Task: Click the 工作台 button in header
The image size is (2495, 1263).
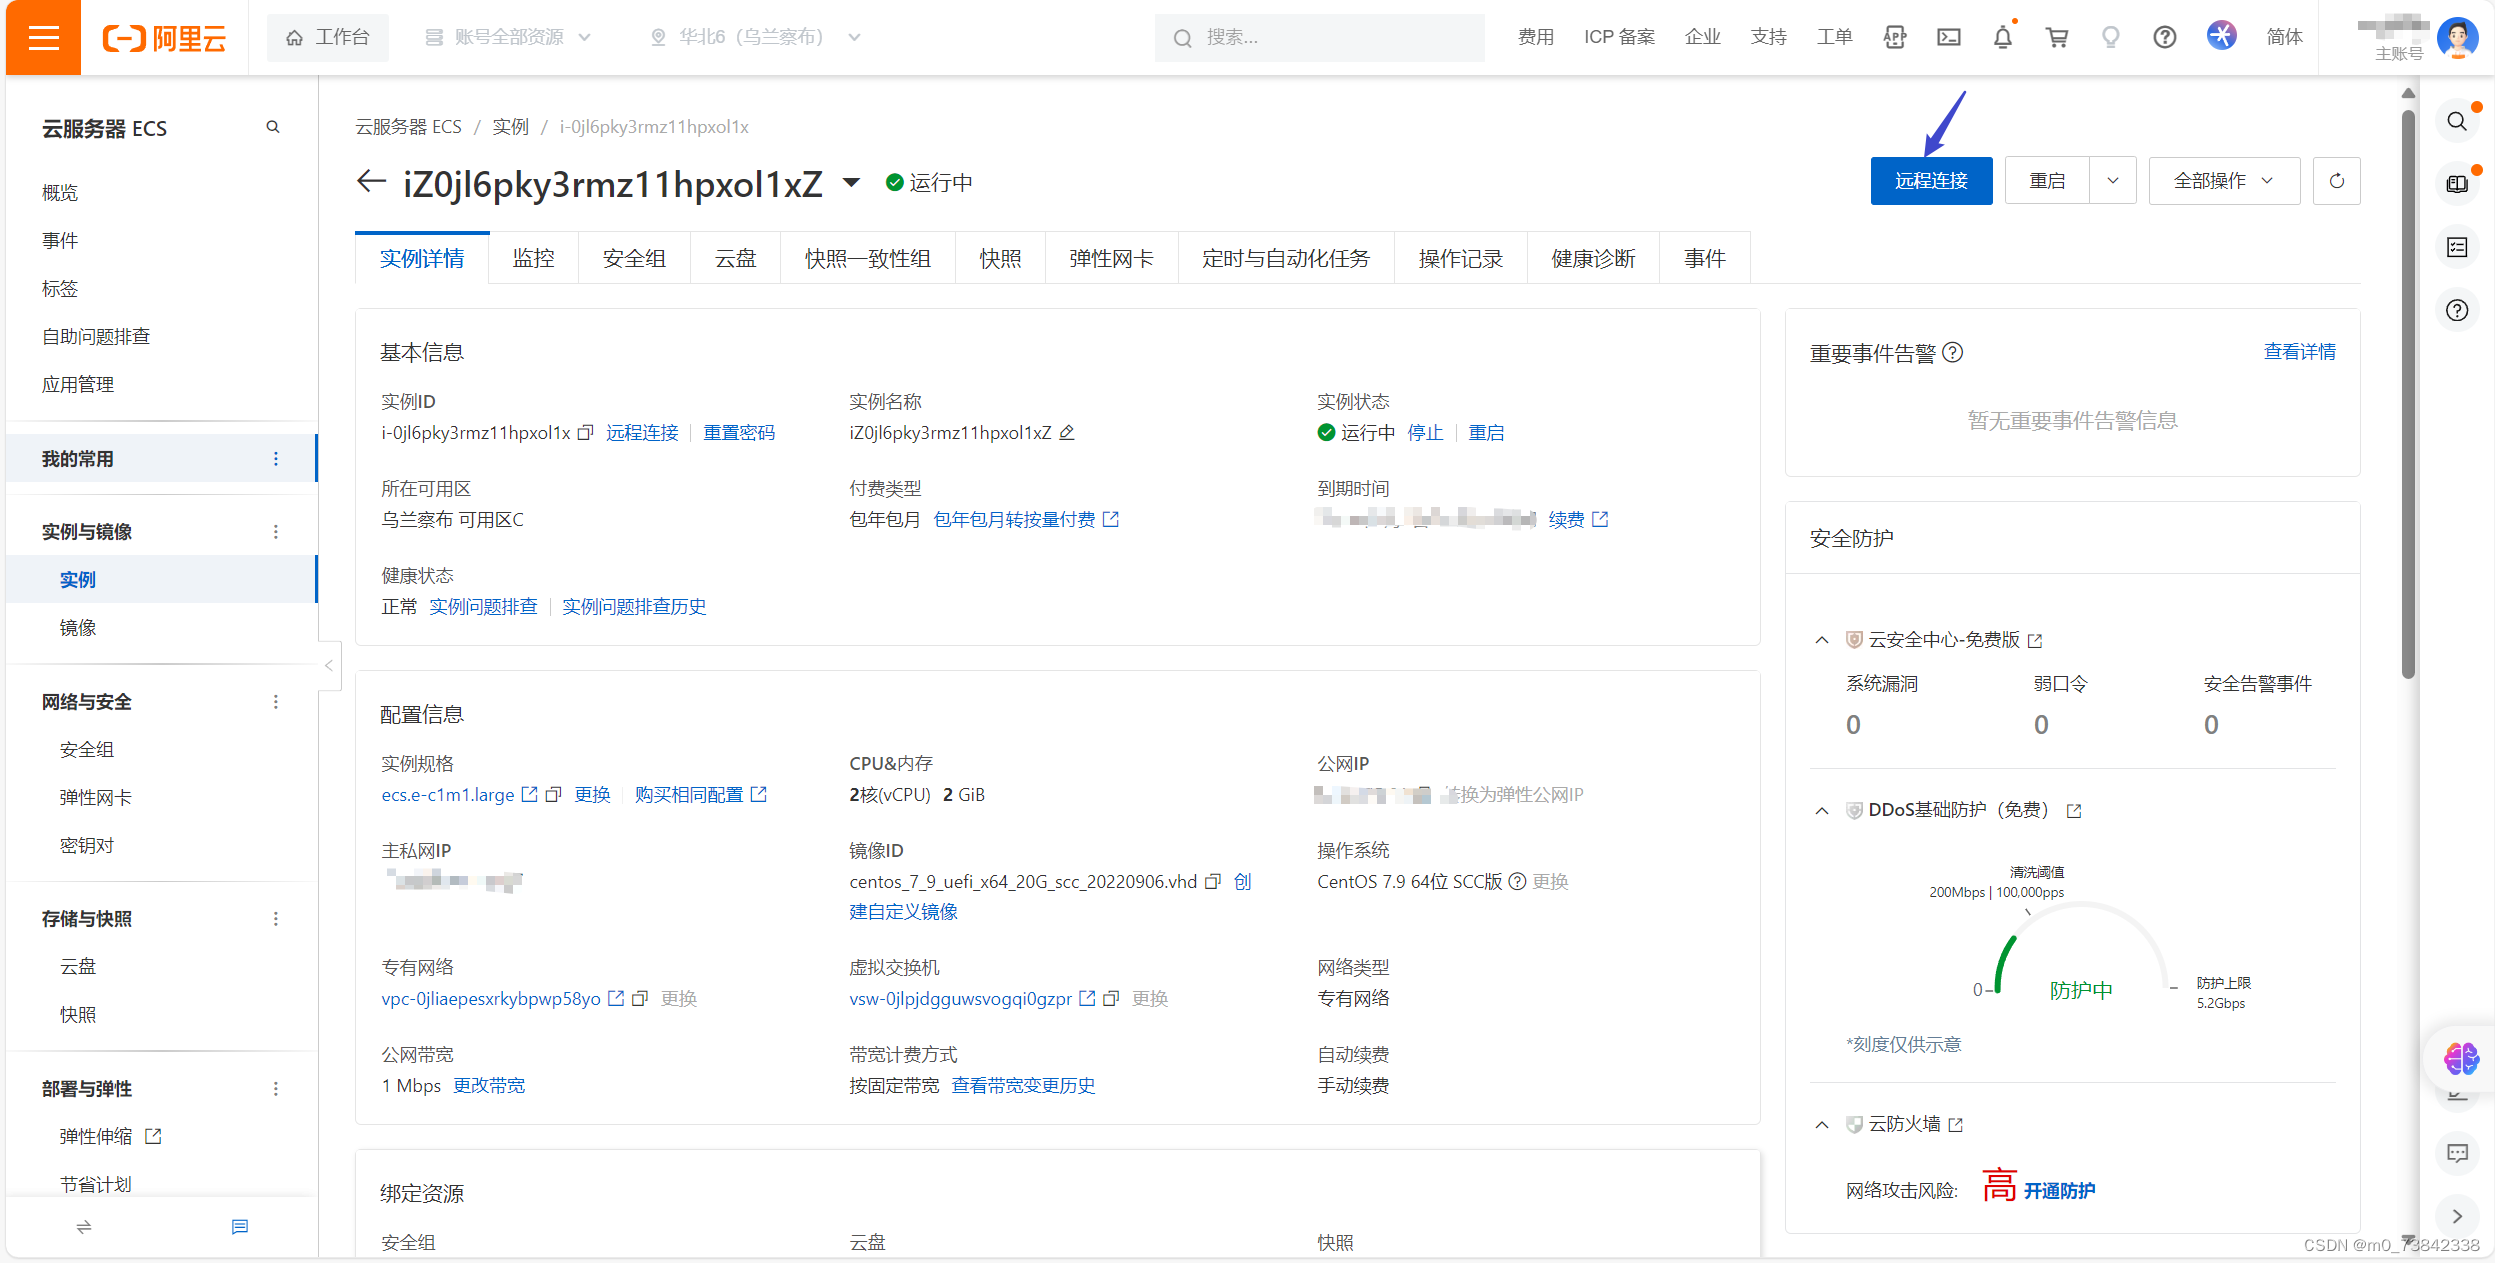Action: click(x=328, y=38)
